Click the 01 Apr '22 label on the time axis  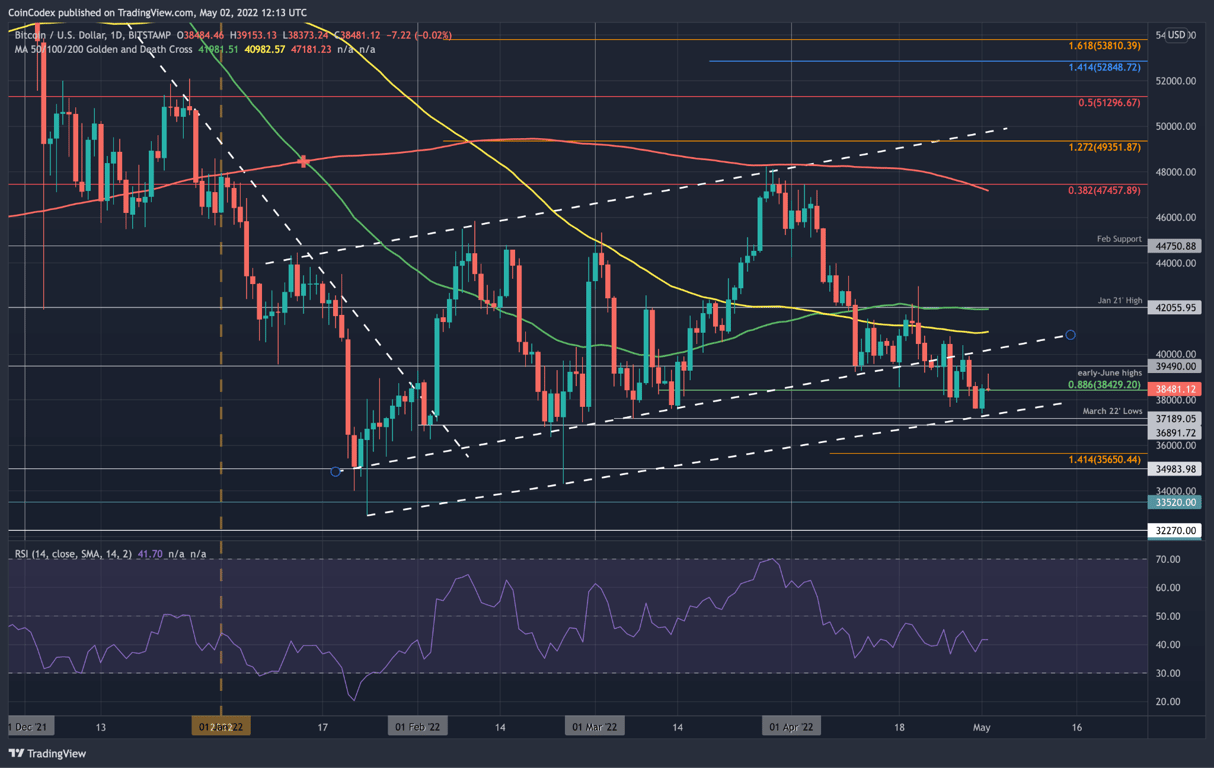pos(791,727)
